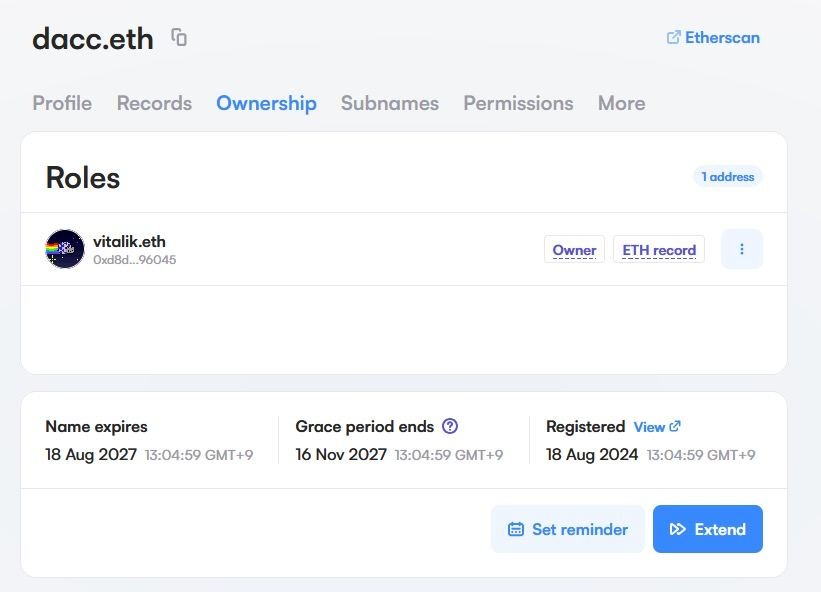Click the vitalik.eth owner name
The height and width of the screenshot is (592, 821).
point(128,241)
